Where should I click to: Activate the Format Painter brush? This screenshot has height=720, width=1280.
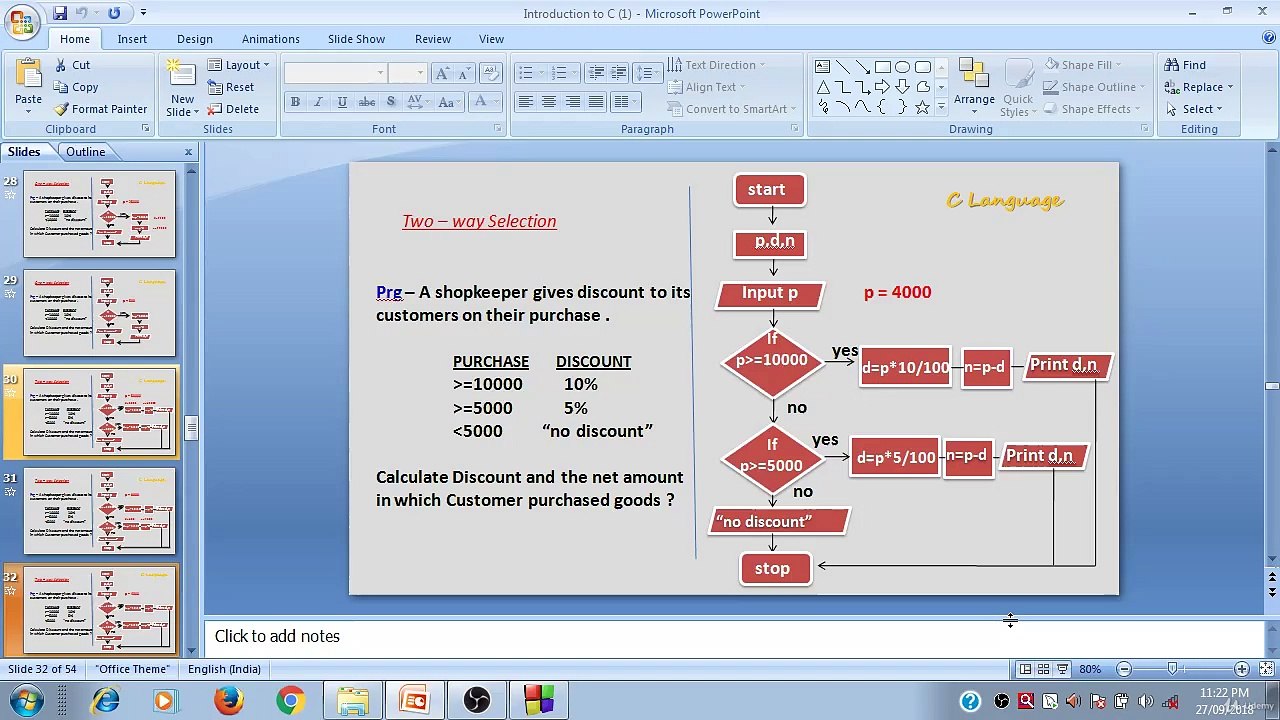[100, 109]
